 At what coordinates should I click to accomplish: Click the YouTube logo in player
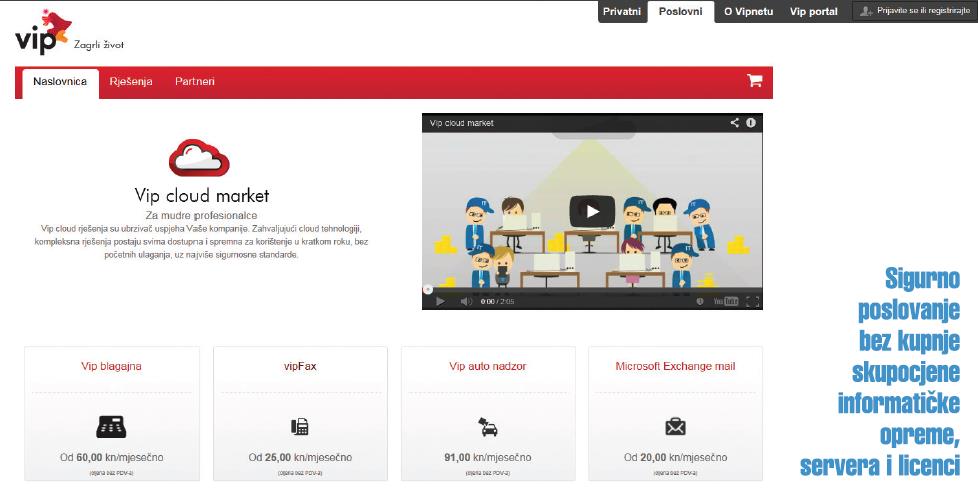(725, 301)
